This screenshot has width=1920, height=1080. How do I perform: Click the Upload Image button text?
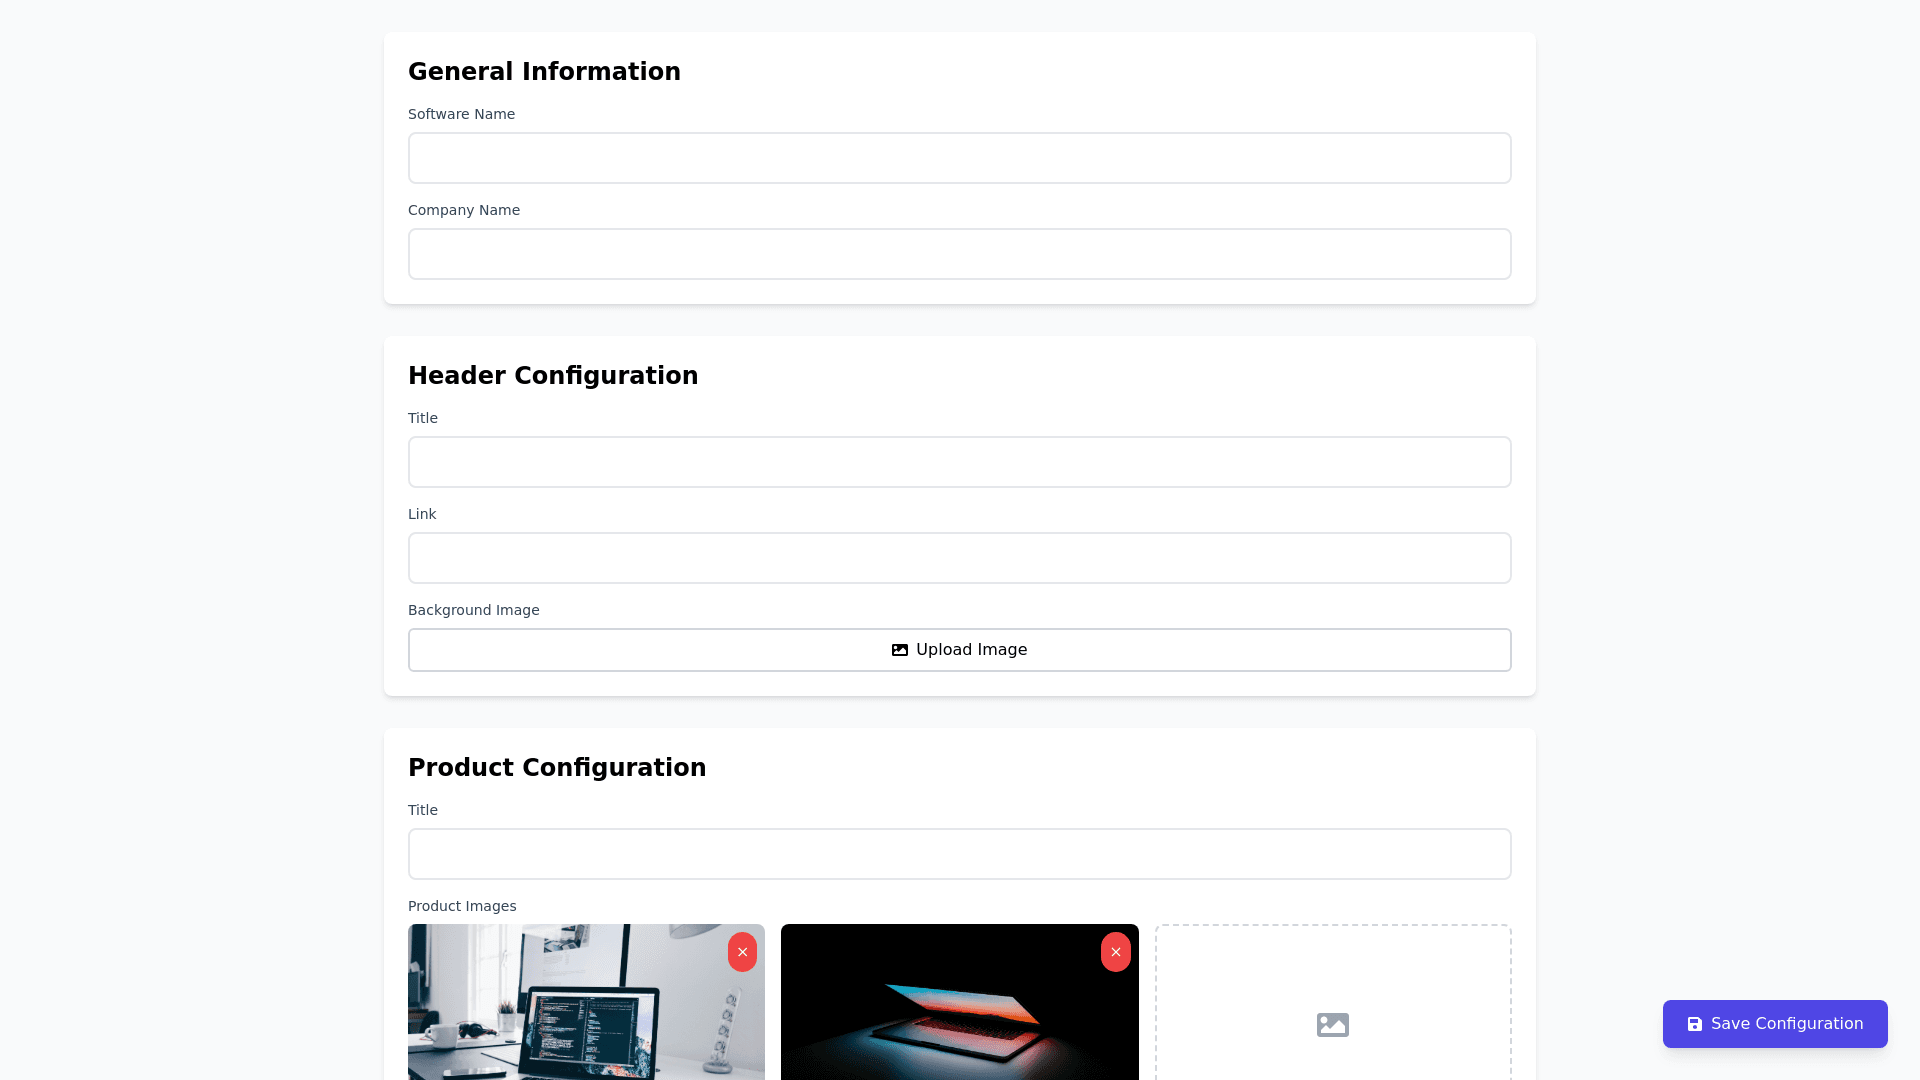point(971,650)
